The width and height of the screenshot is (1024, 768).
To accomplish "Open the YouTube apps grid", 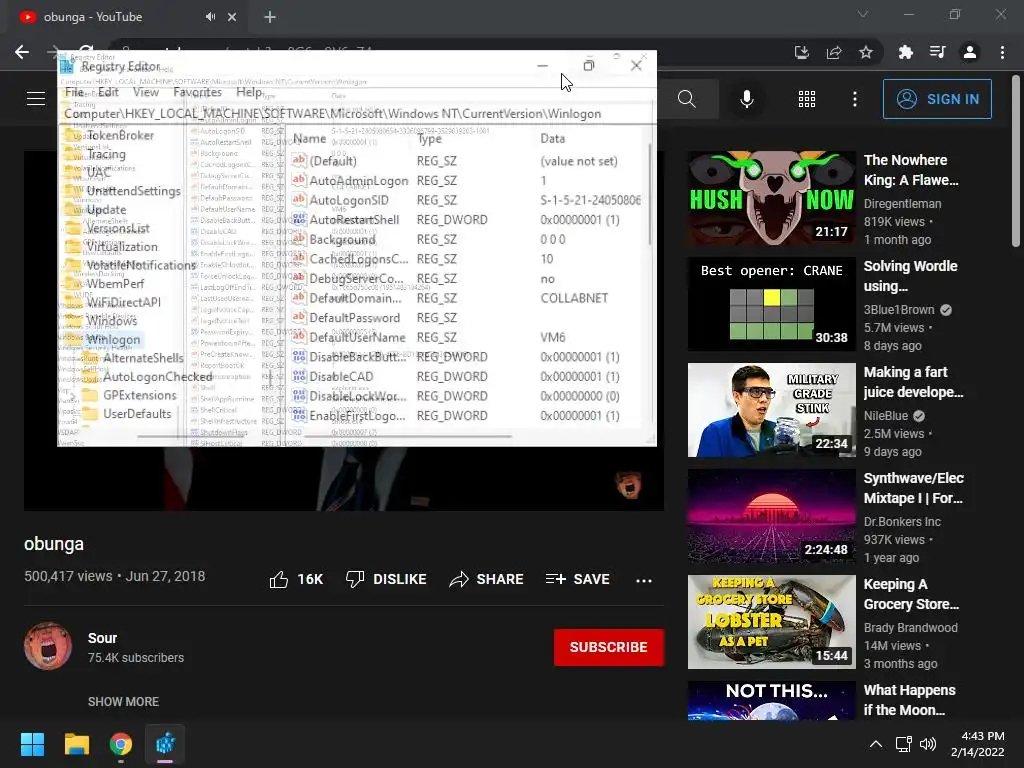I will pyautogui.click(x=807, y=99).
